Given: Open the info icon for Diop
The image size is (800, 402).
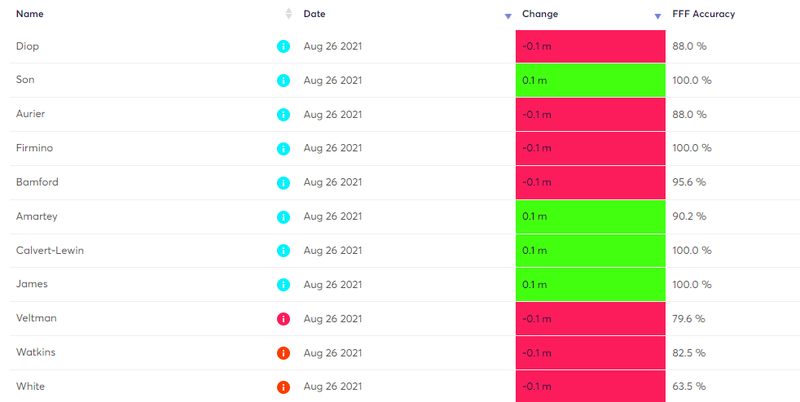Looking at the screenshot, I should pyautogui.click(x=283, y=46).
